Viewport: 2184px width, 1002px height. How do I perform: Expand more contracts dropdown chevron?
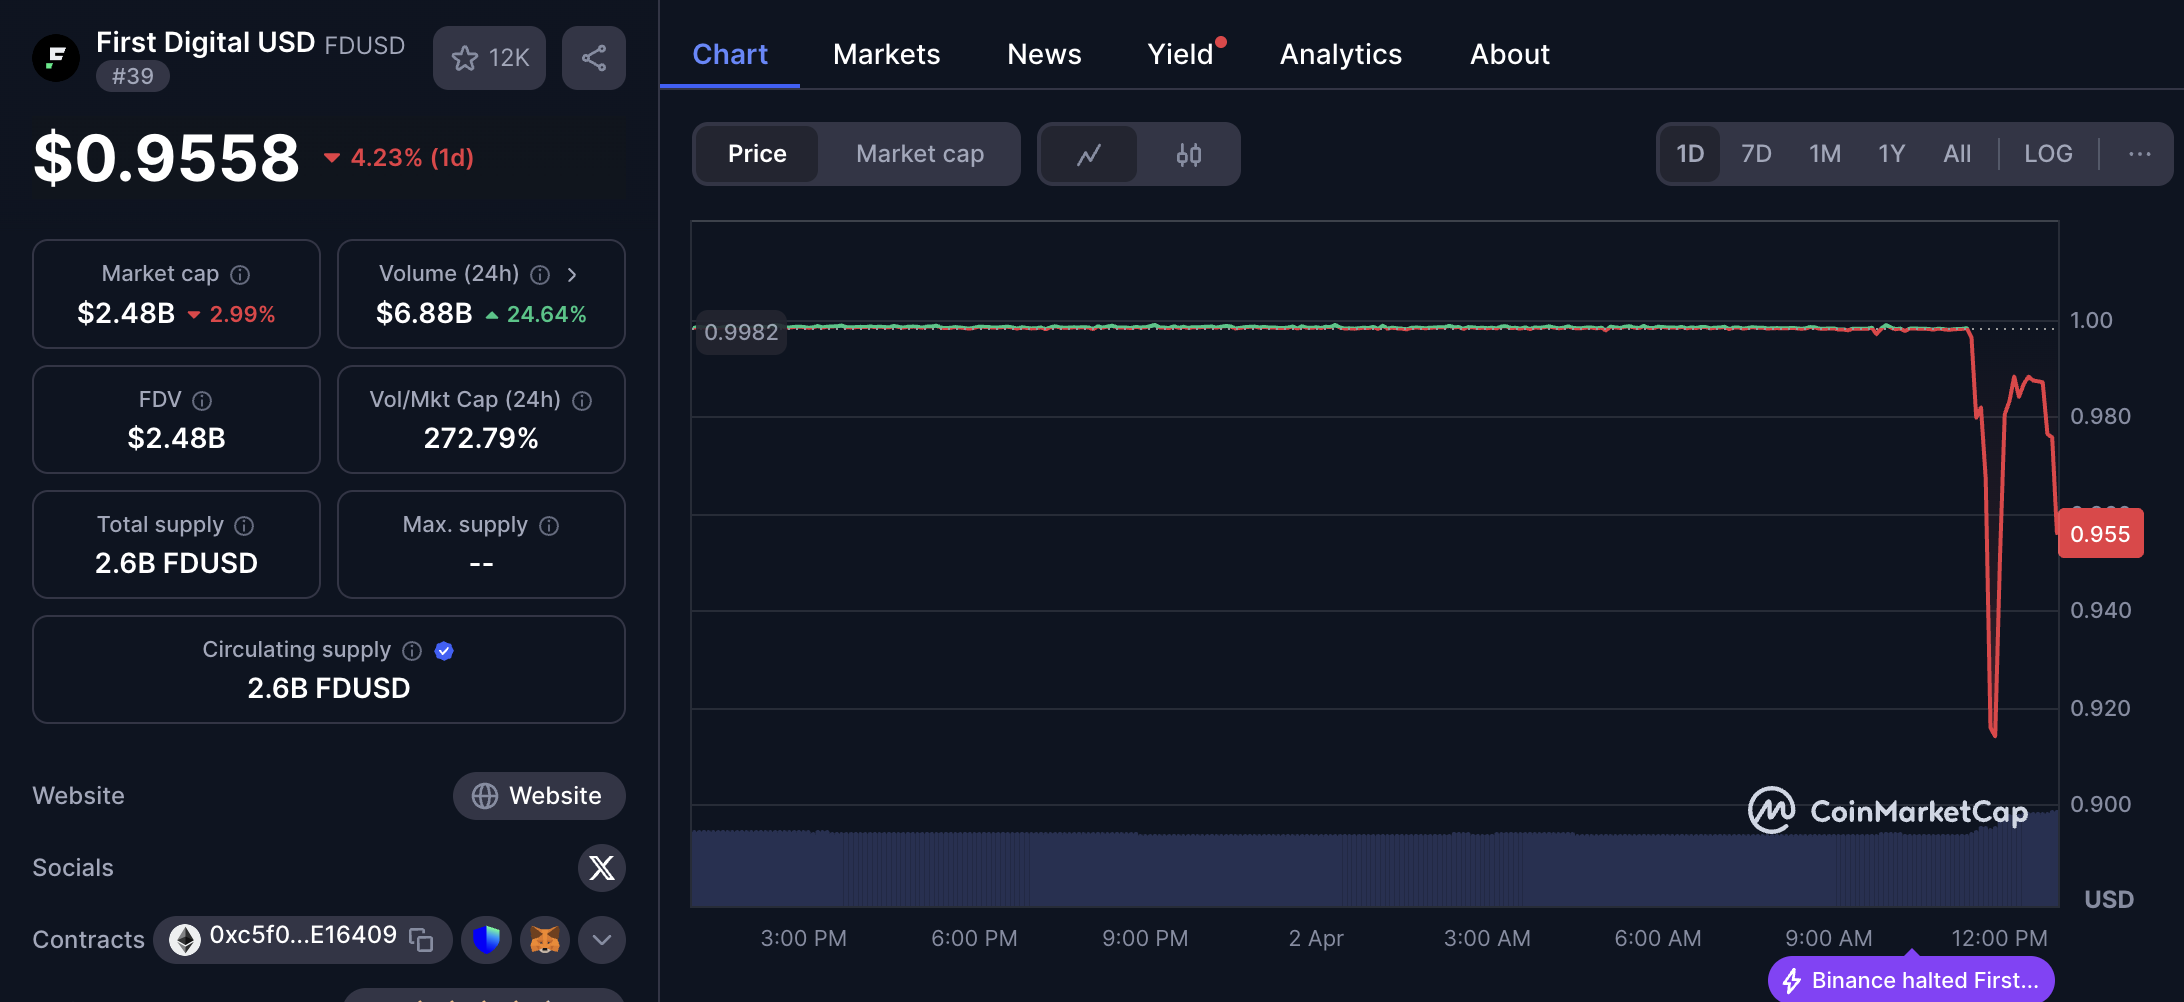[601, 940]
